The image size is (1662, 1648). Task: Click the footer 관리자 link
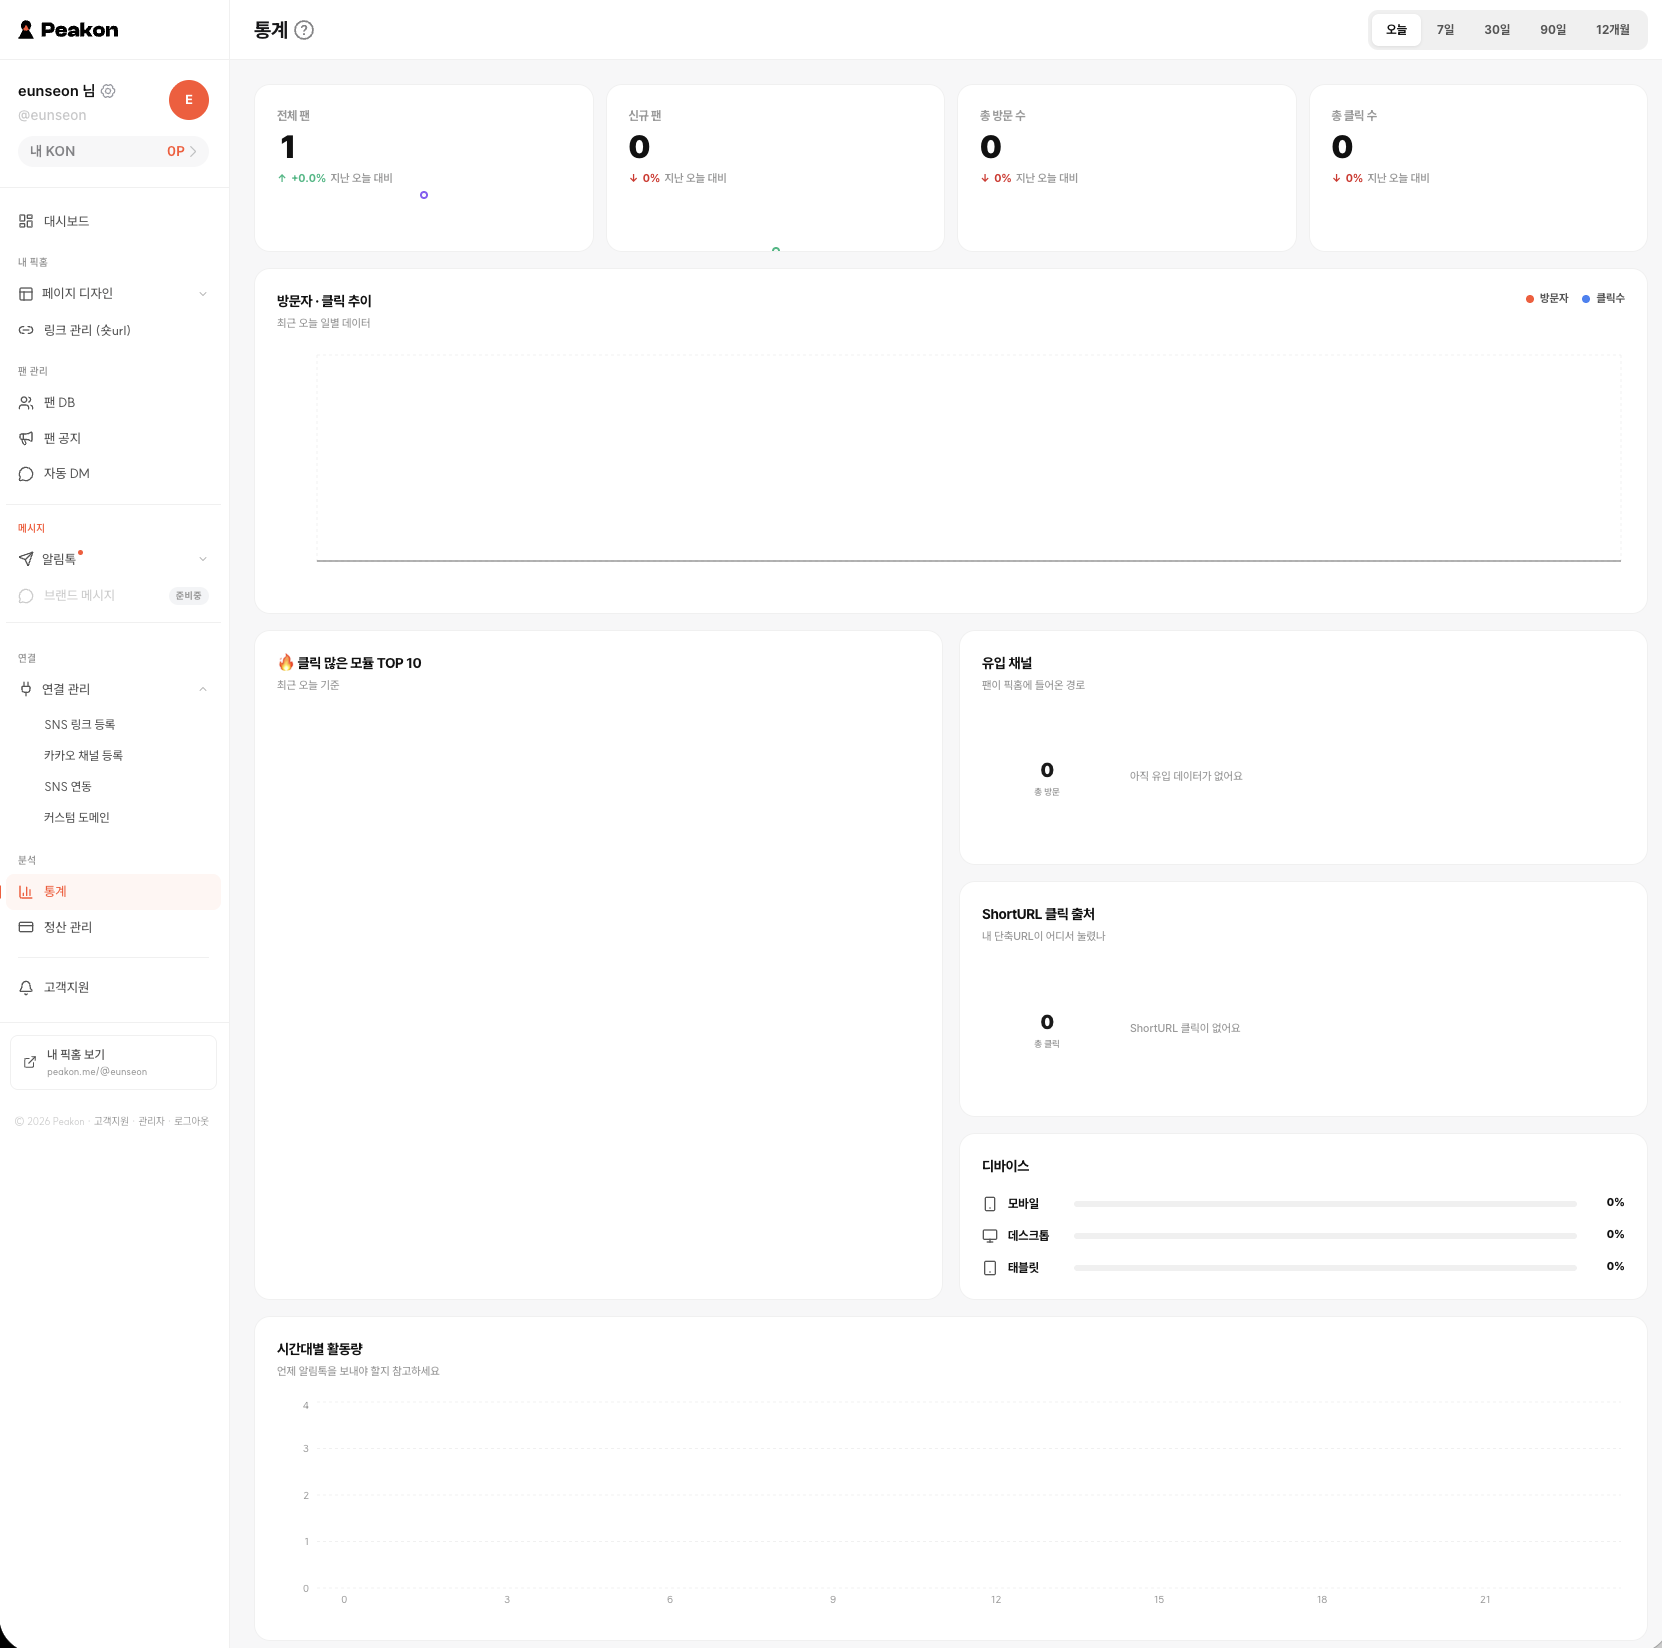(x=151, y=1122)
